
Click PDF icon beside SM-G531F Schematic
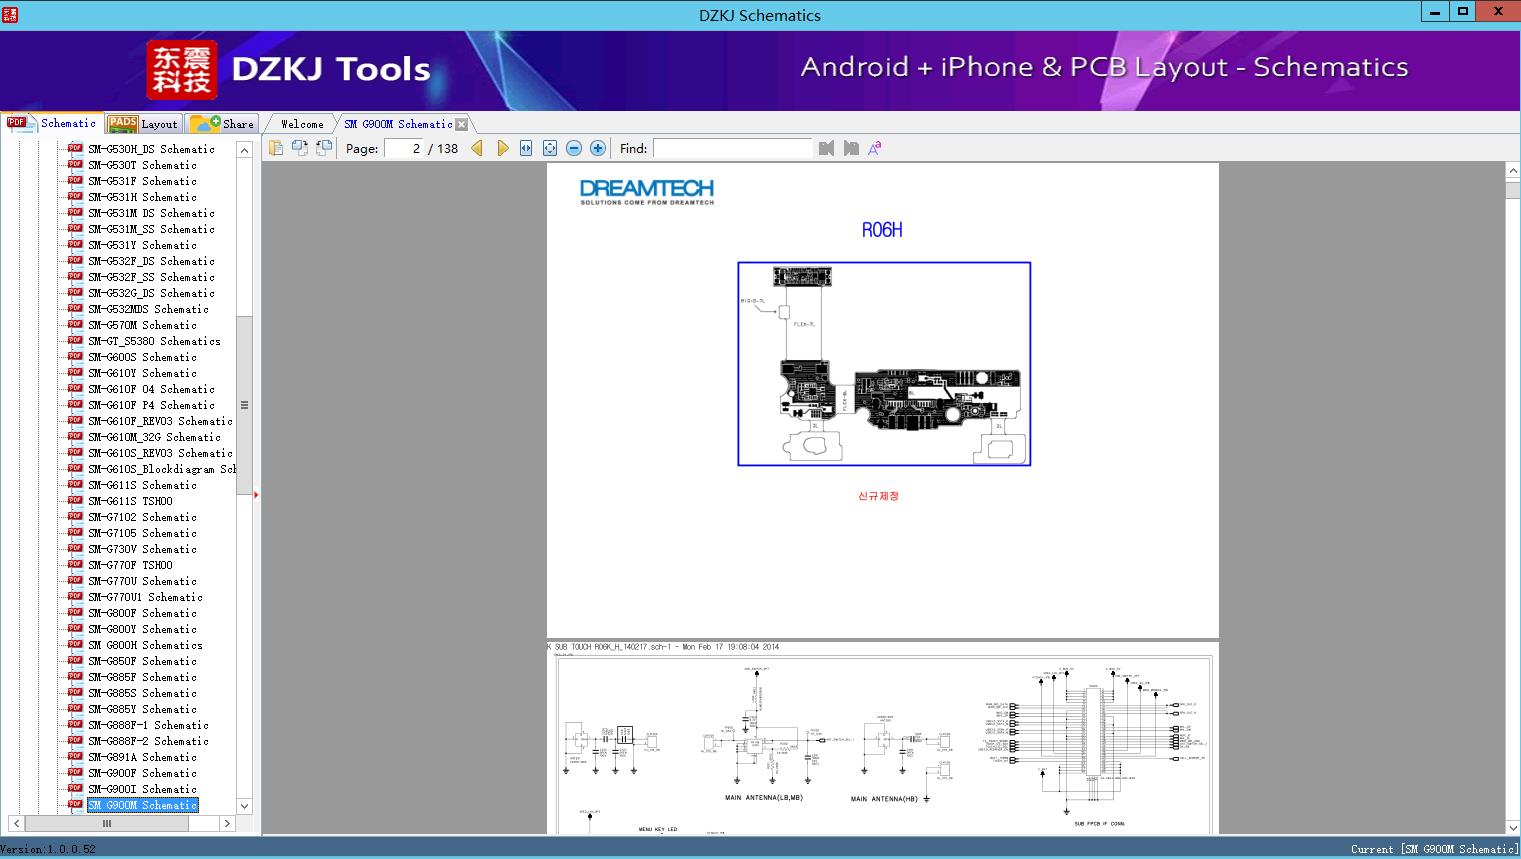click(75, 181)
